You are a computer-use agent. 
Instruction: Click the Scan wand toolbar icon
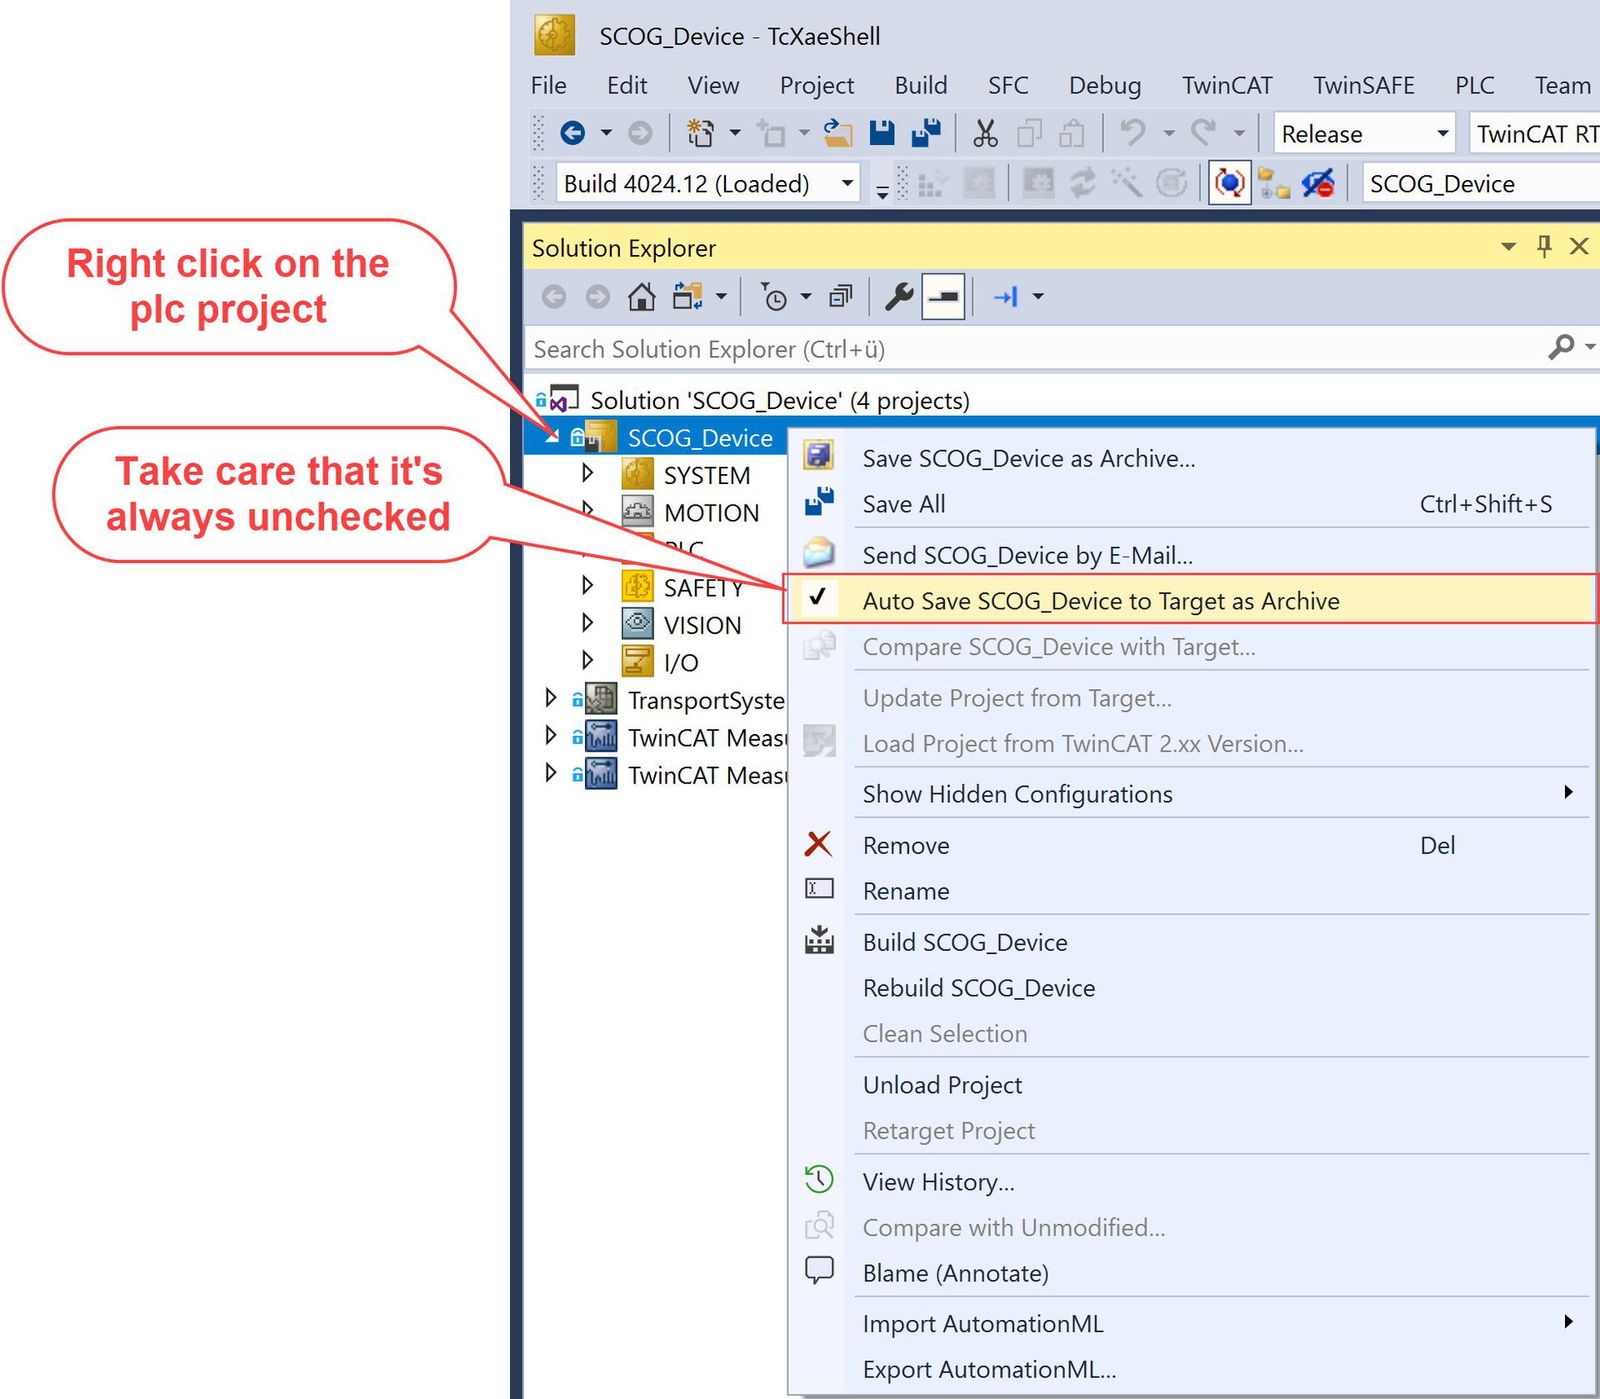coord(1126,183)
